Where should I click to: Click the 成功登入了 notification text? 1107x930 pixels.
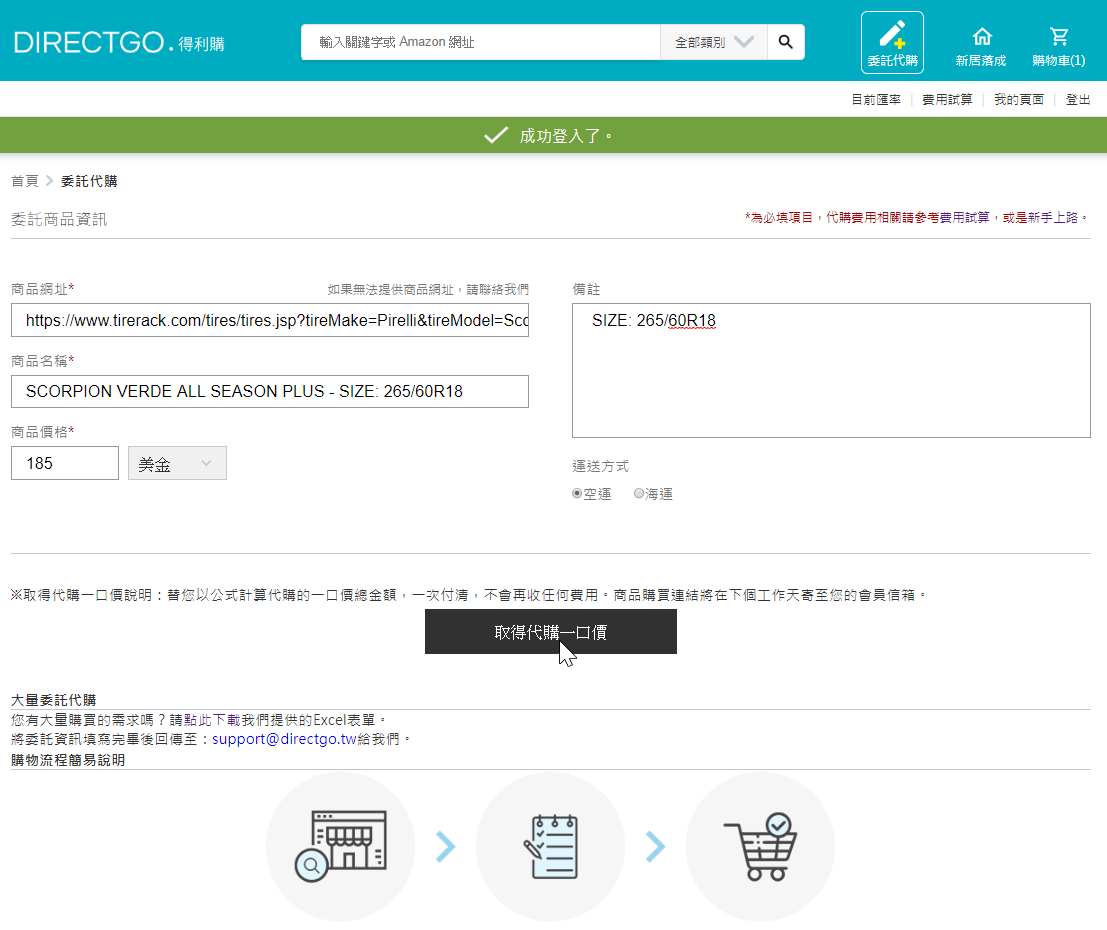coord(566,136)
